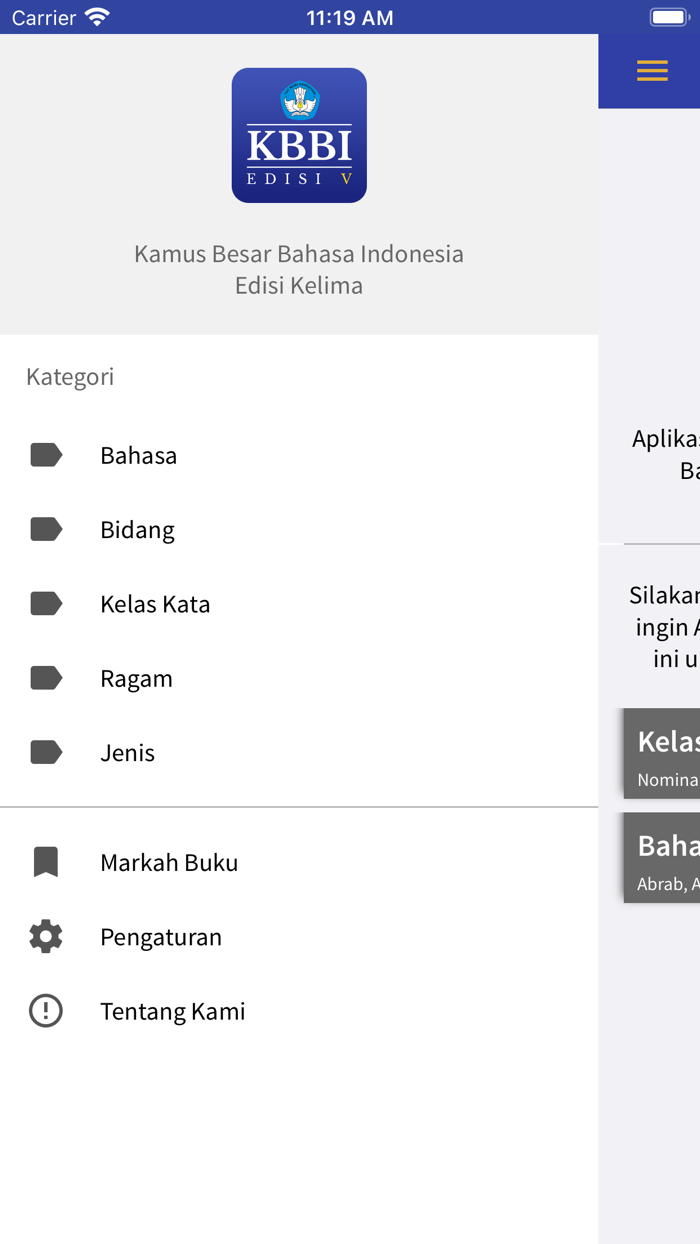This screenshot has width=700, height=1244.
Task: Select the tag icon for Kelas Kata
Action: click(x=46, y=603)
